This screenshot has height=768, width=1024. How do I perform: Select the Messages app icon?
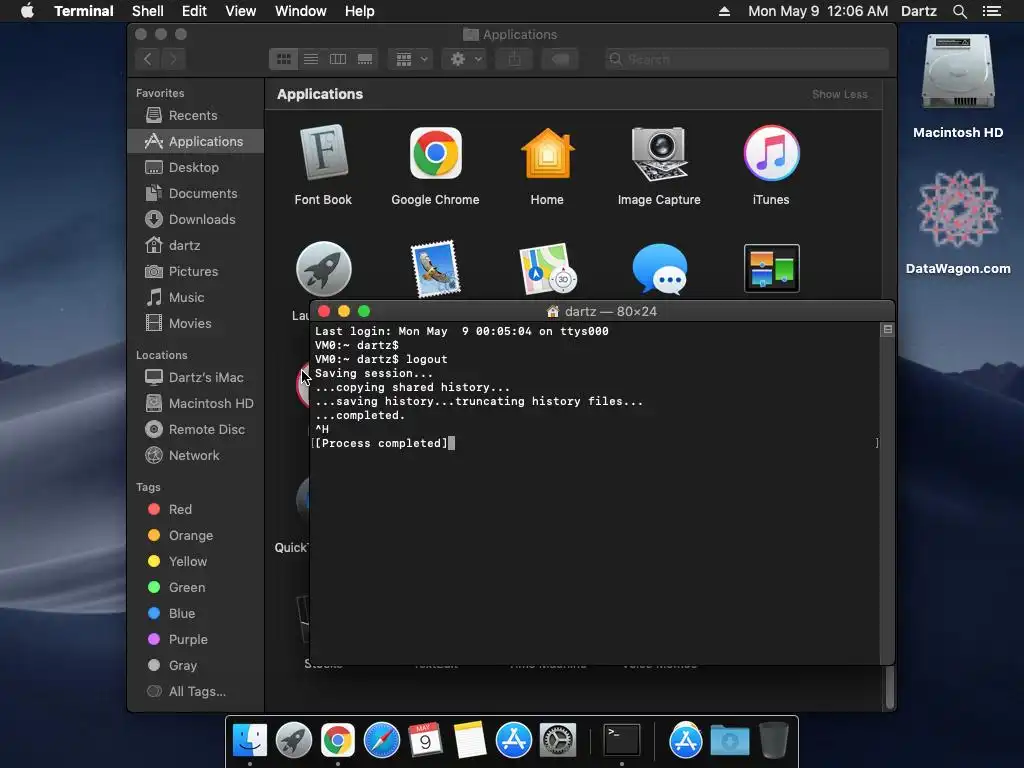pos(660,269)
